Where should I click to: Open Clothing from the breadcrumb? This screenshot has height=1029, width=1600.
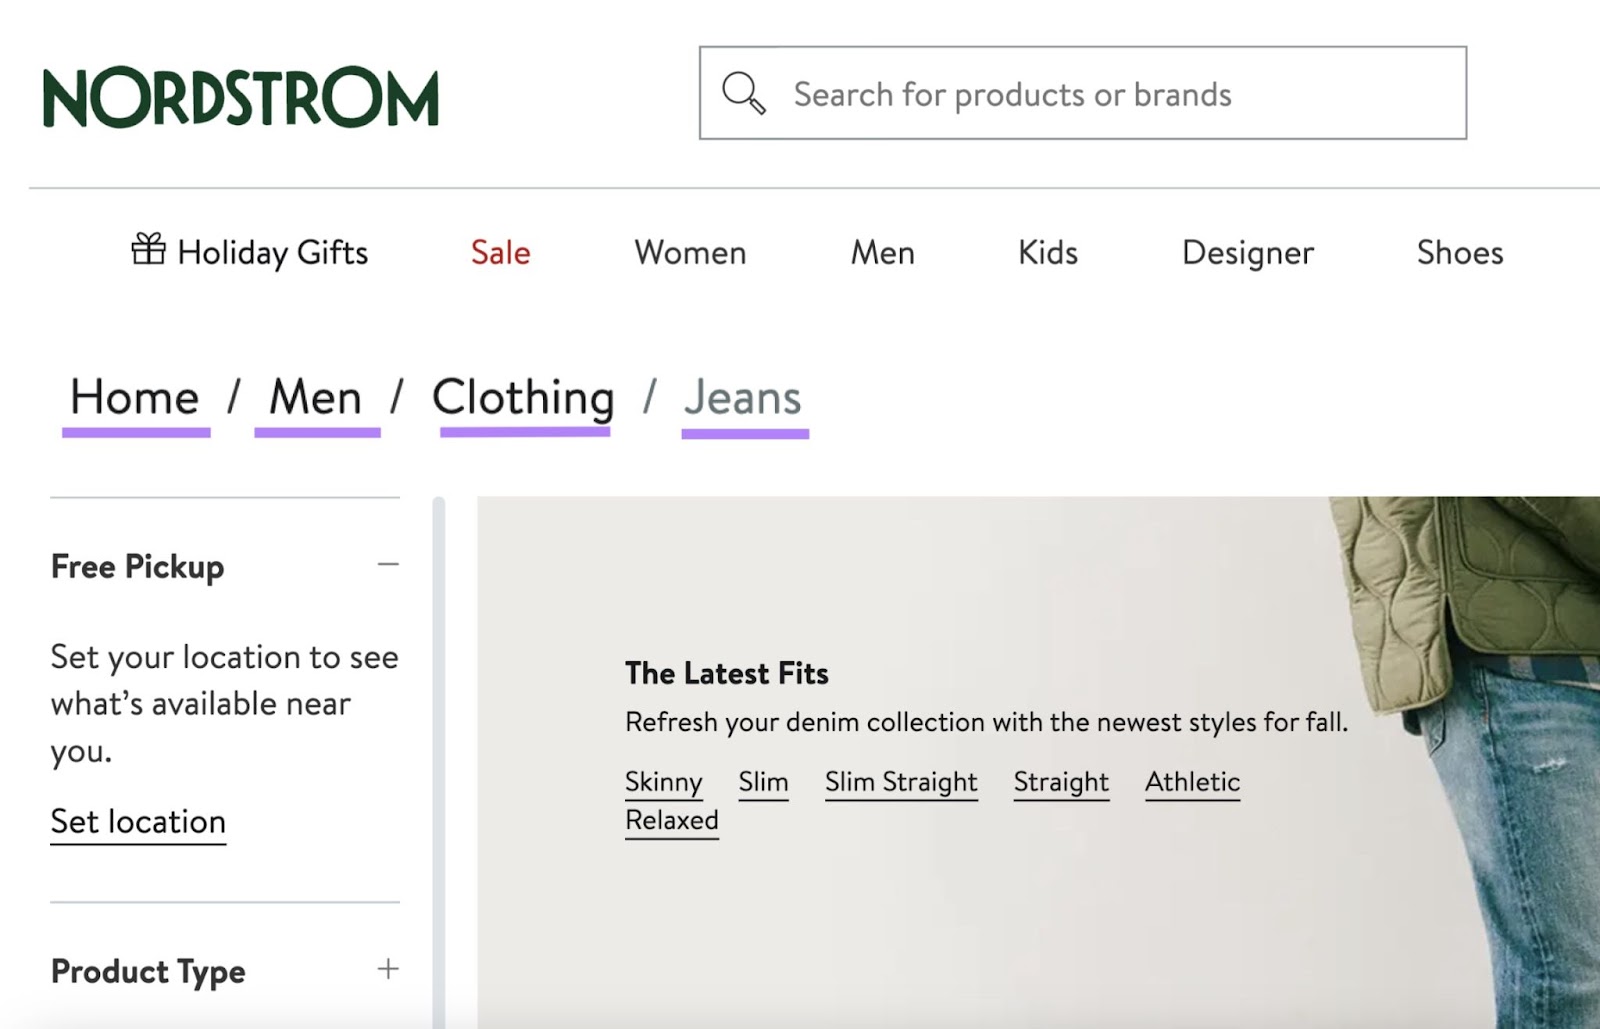(x=523, y=397)
